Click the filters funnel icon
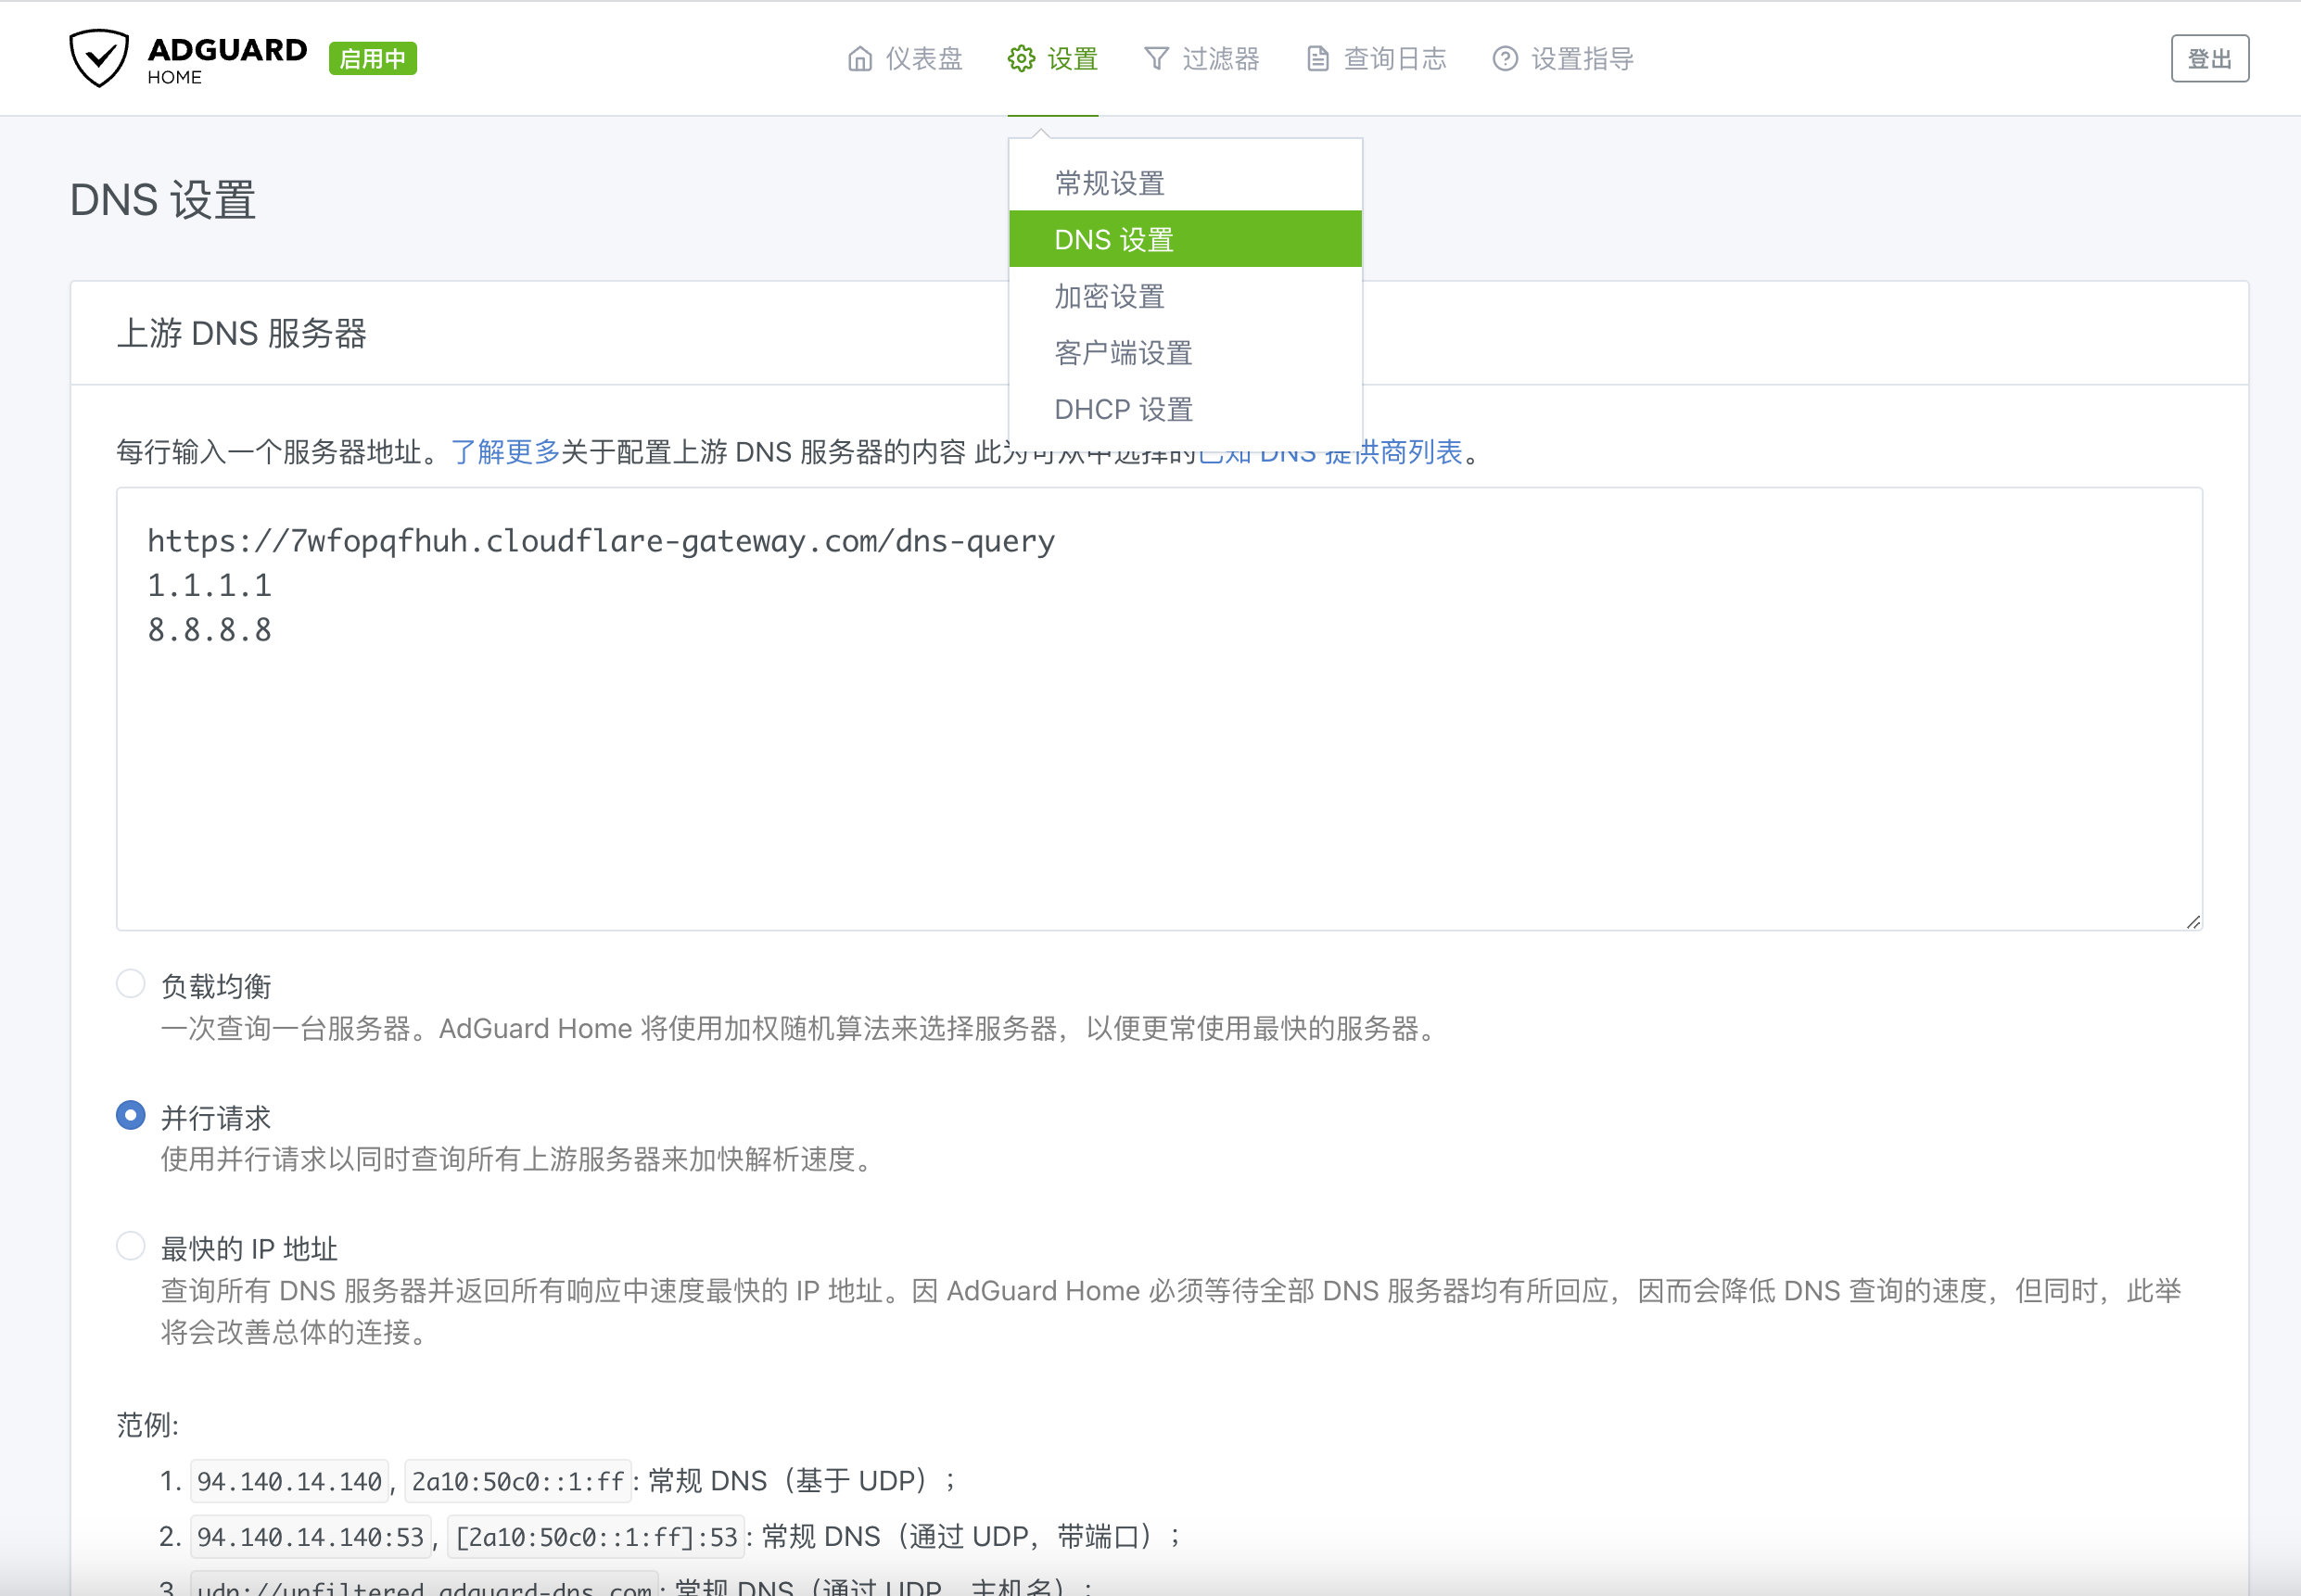Screen dimensions: 2301x1596 1156,59
